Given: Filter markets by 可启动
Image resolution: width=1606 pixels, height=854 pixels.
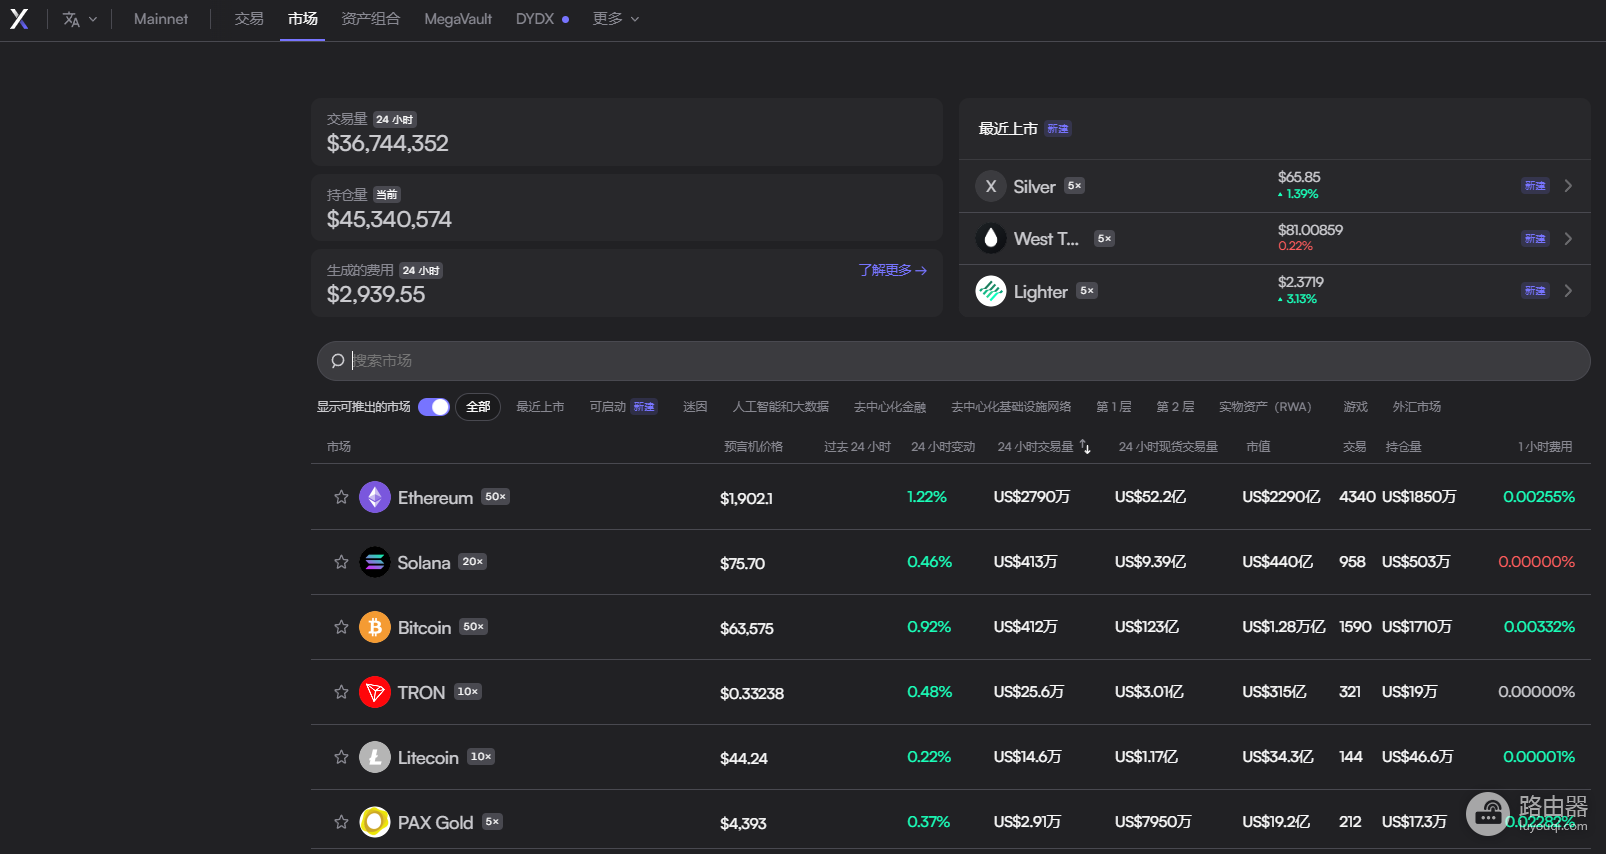Looking at the screenshot, I should (x=623, y=407).
